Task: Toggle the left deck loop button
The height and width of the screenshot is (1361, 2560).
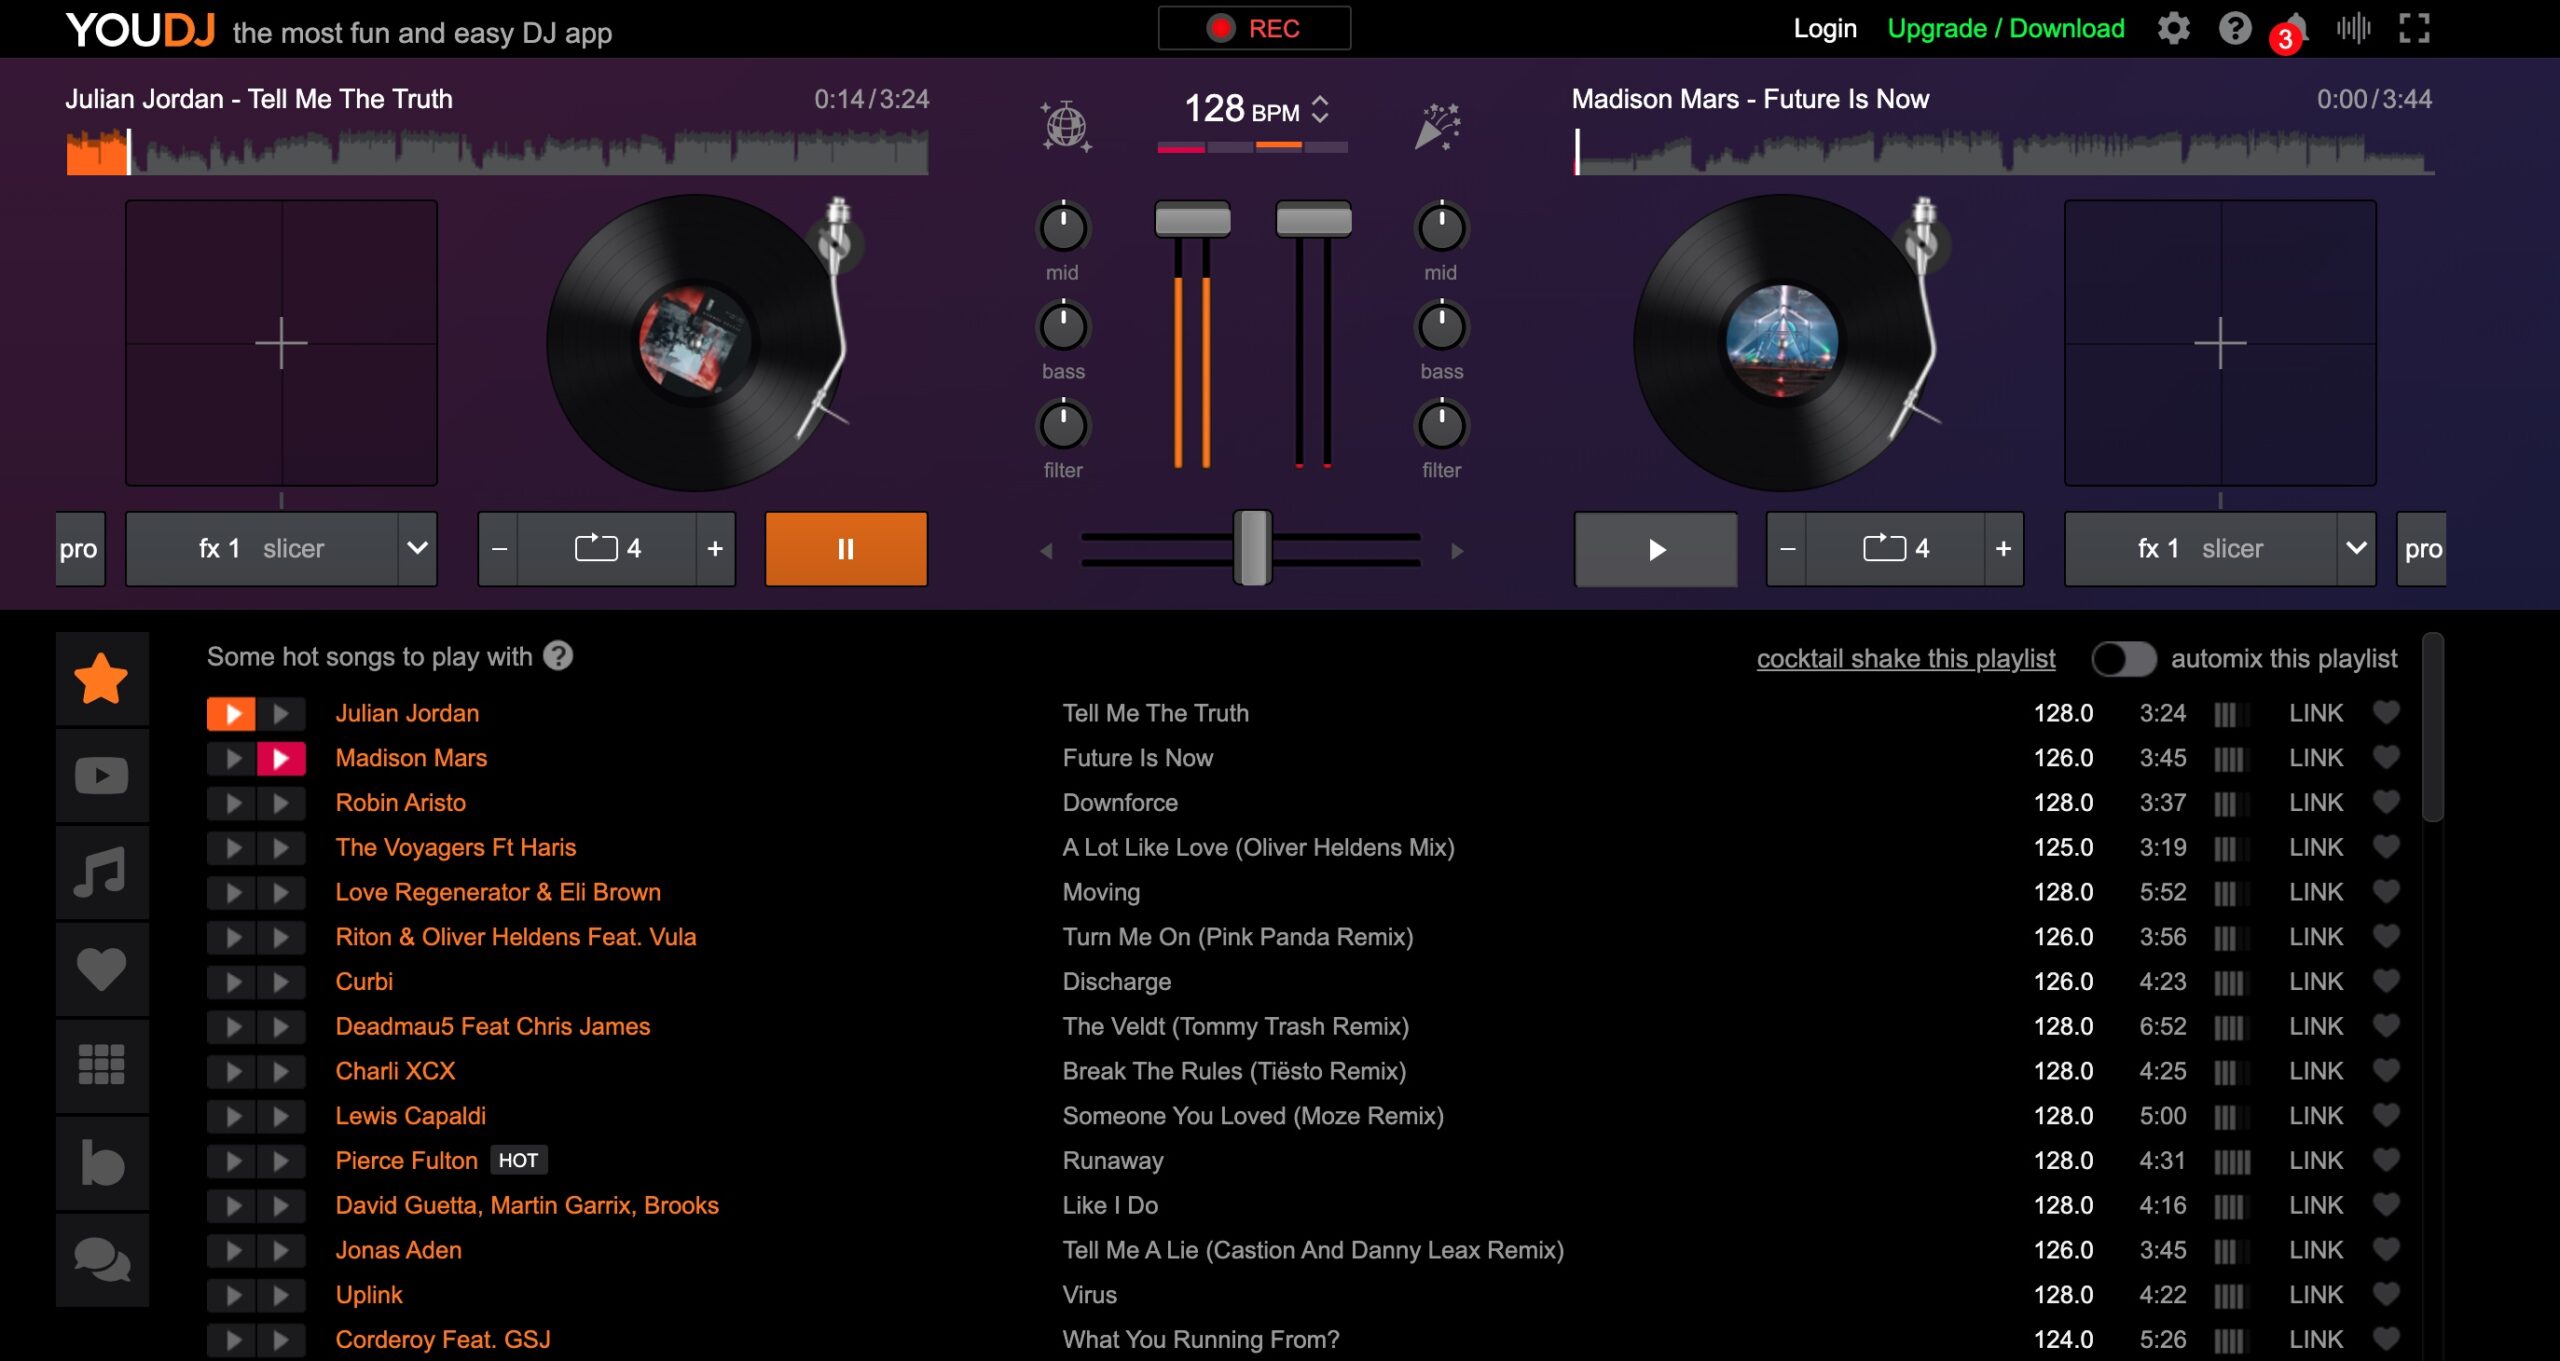Action: pyautogui.click(x=607, y=548)
